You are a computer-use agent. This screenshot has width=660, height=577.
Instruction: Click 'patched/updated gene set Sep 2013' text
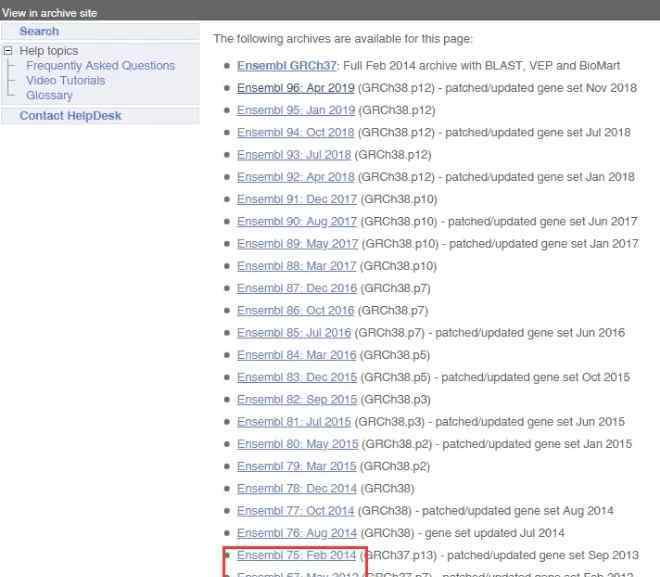click(543, 556)
